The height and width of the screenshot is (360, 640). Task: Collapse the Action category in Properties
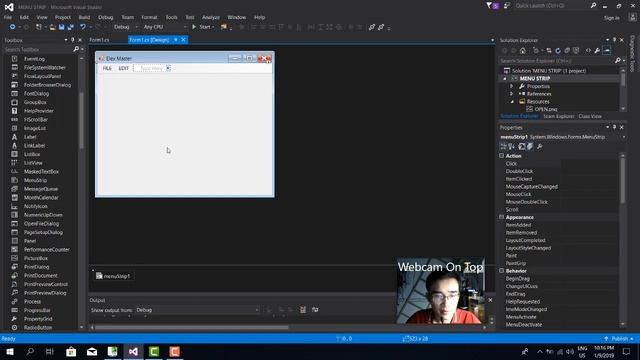click(502, 156)
